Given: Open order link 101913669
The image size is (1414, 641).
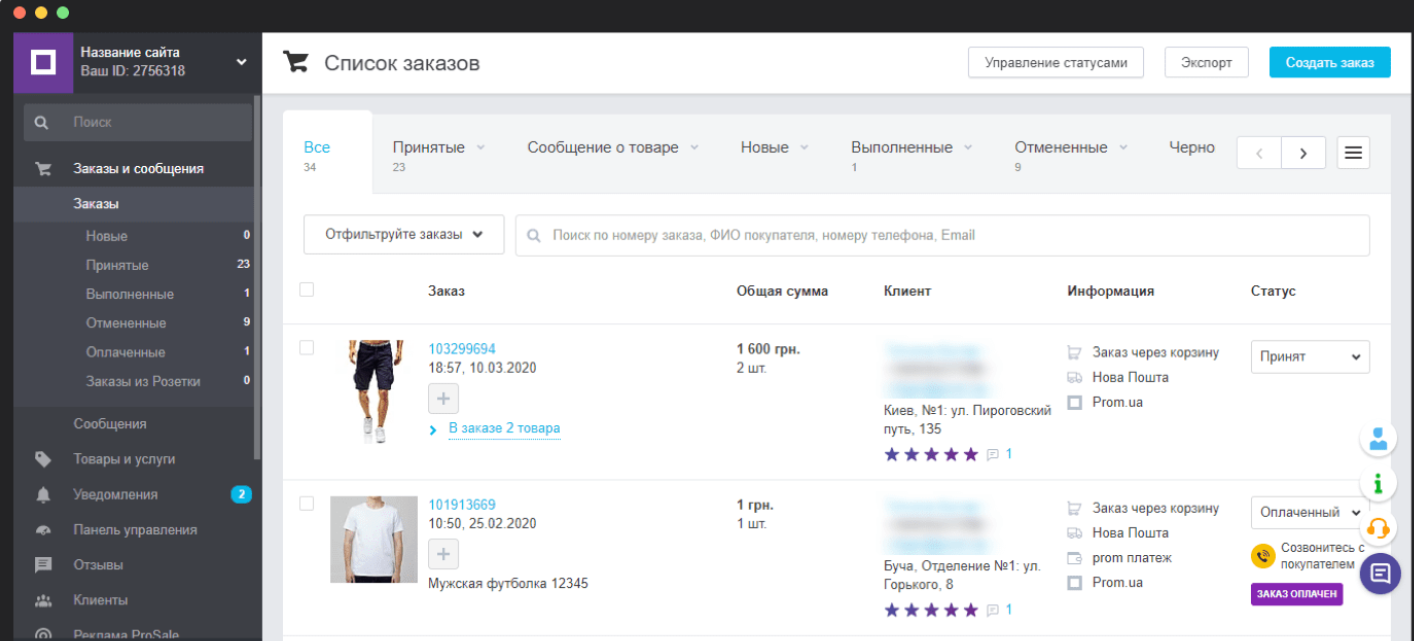Looking at the screenshot, I should 462,505.
